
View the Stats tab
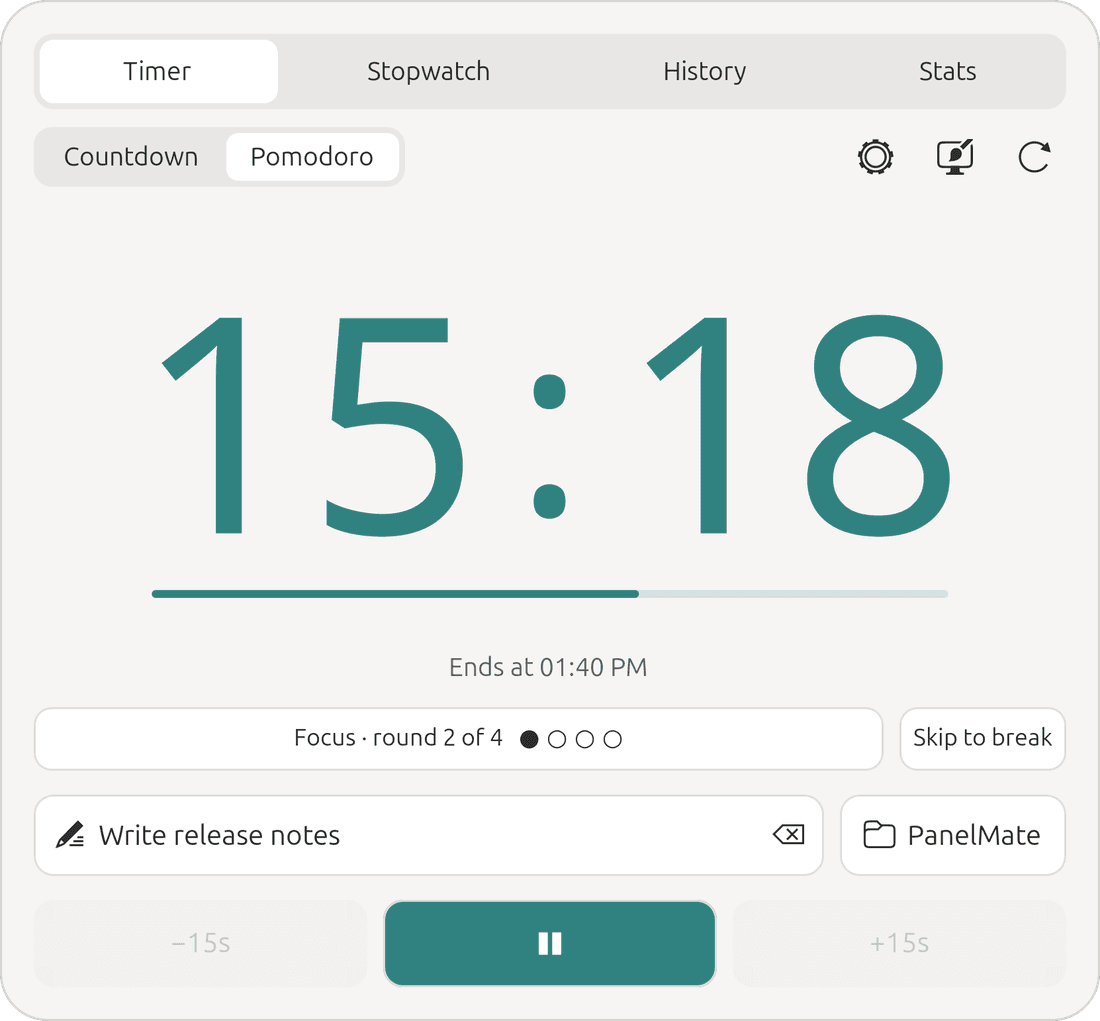point(947,72)
